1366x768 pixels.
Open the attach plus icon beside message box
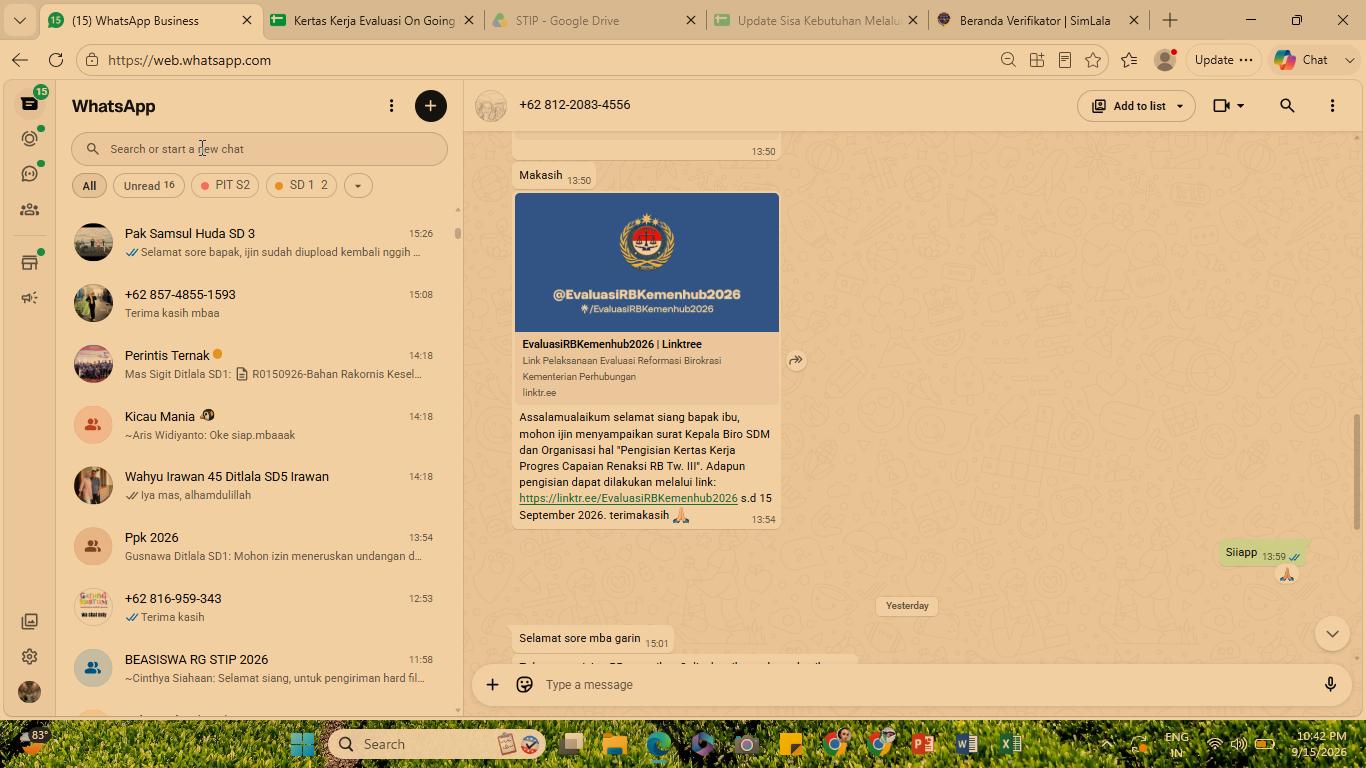point(492,685)
